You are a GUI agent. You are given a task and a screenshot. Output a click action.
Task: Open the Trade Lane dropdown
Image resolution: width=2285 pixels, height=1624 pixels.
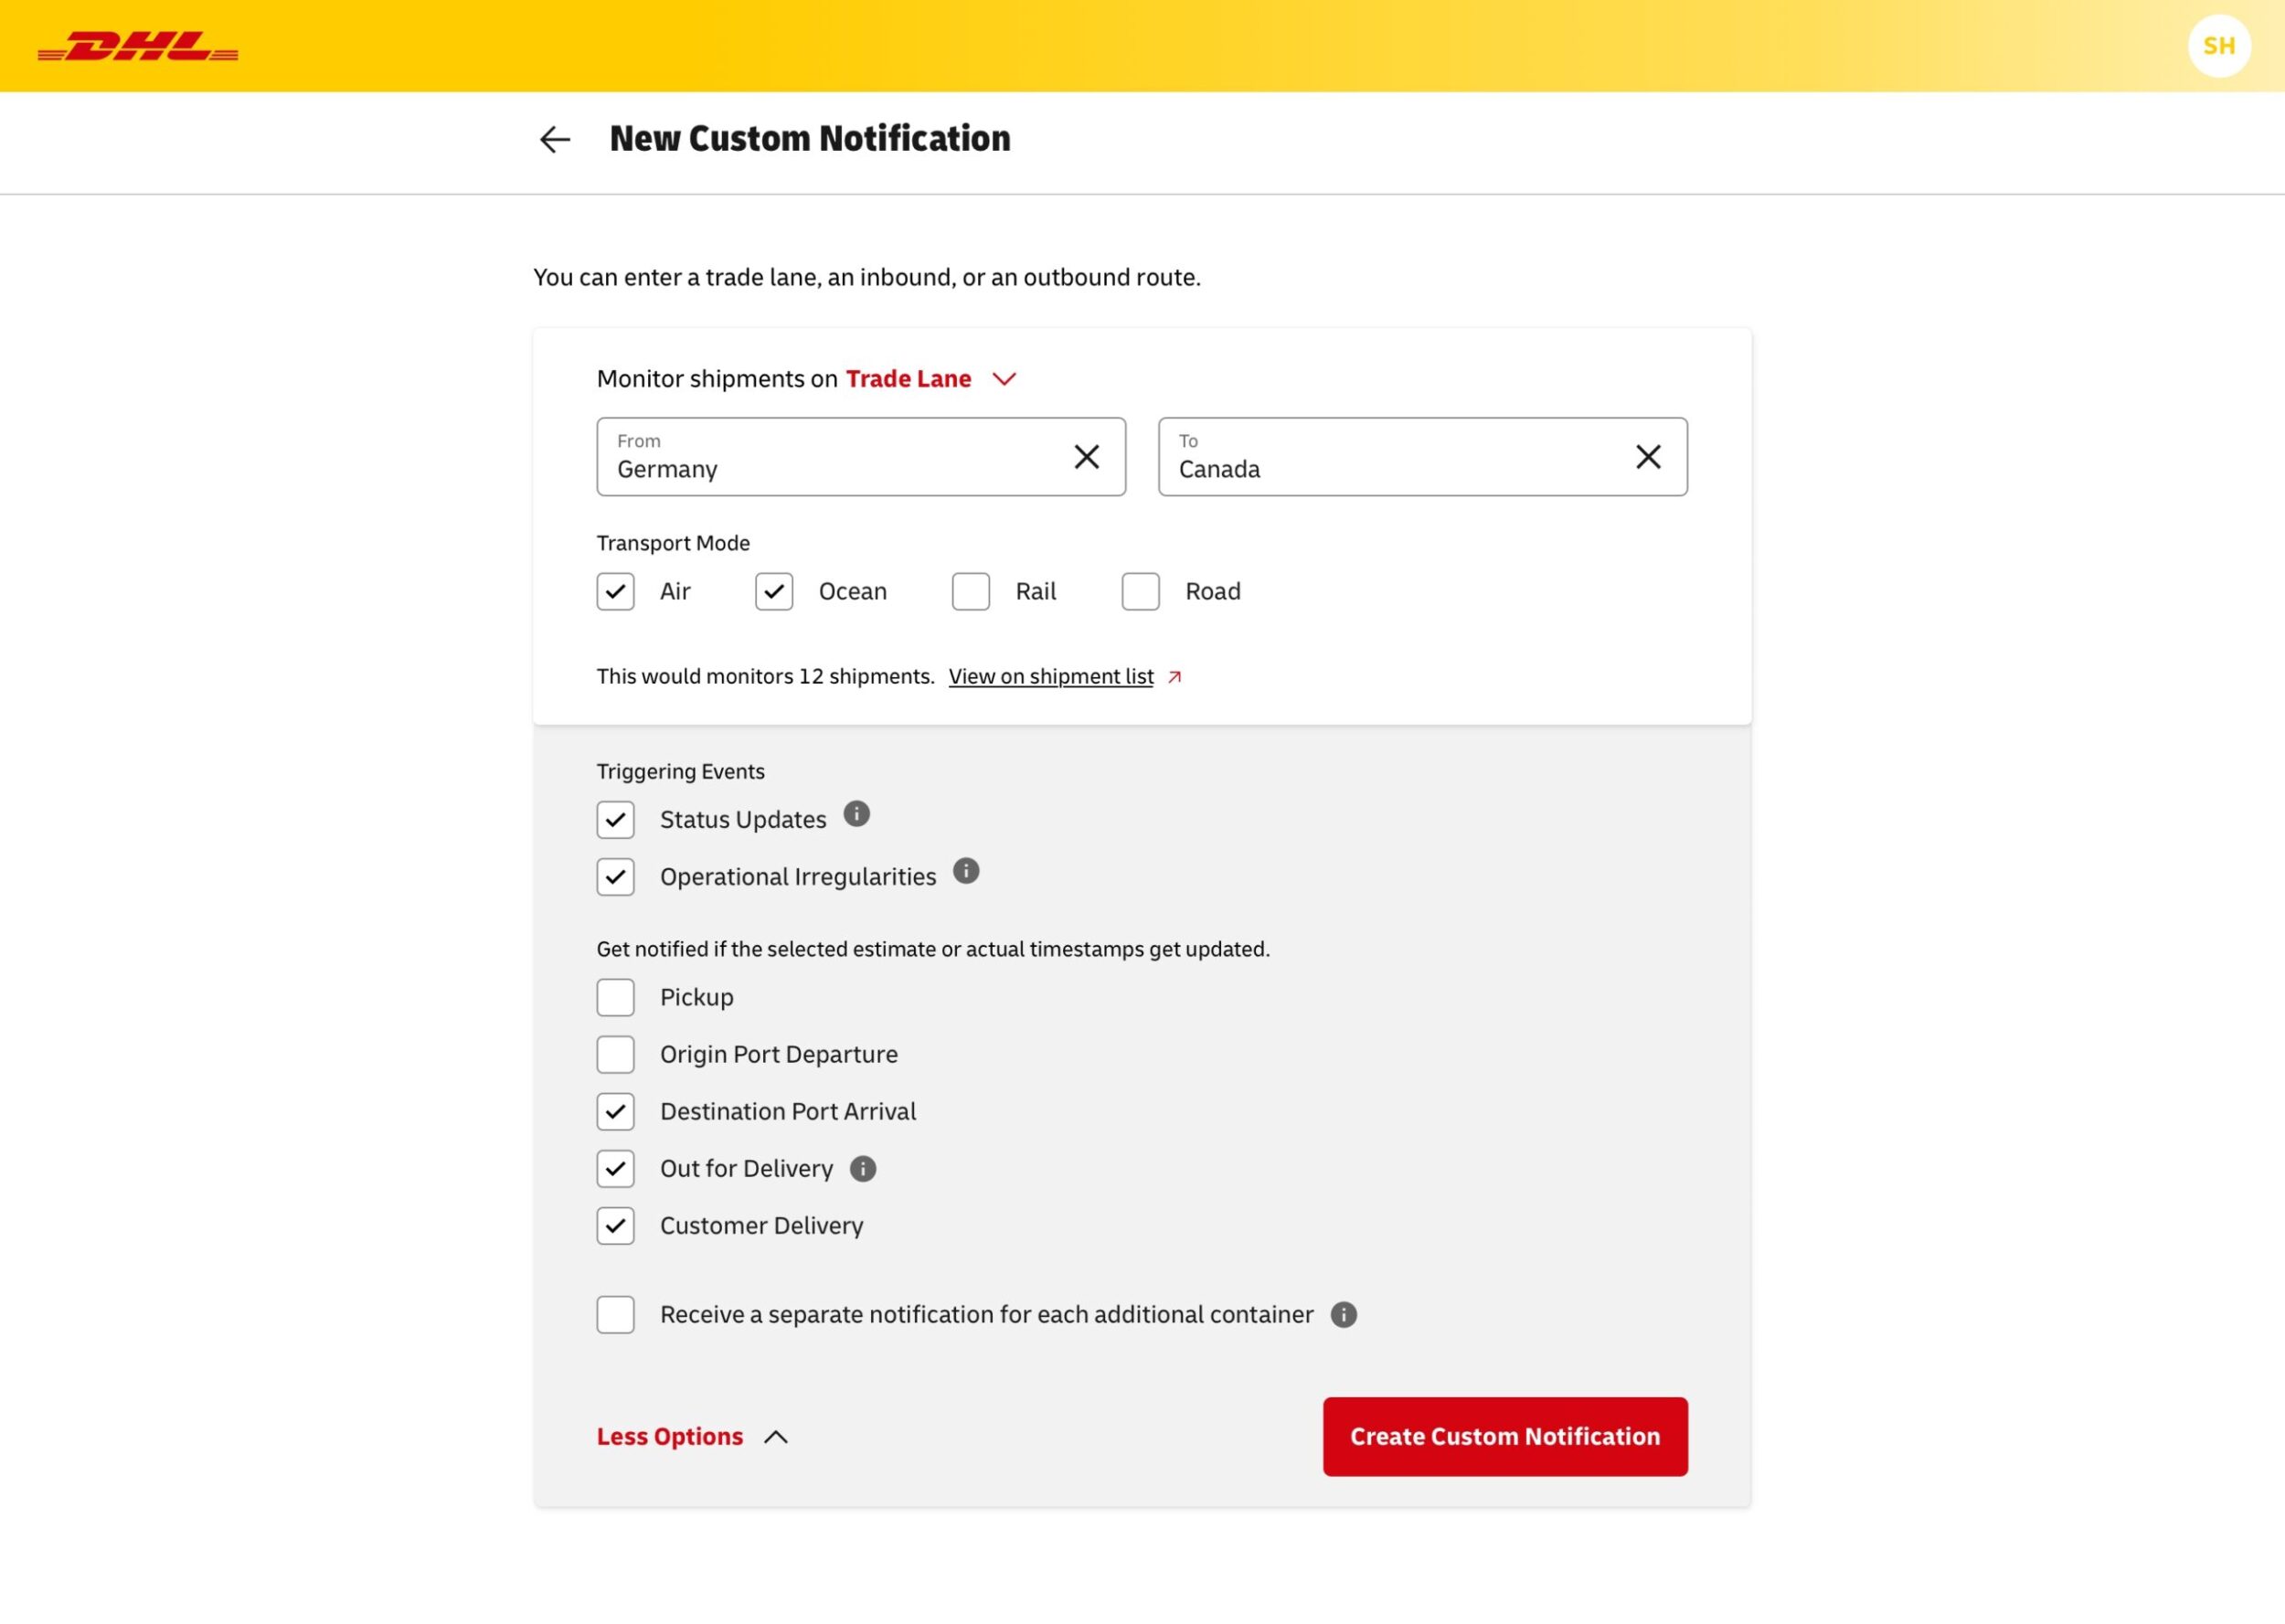tap(930, 379)
